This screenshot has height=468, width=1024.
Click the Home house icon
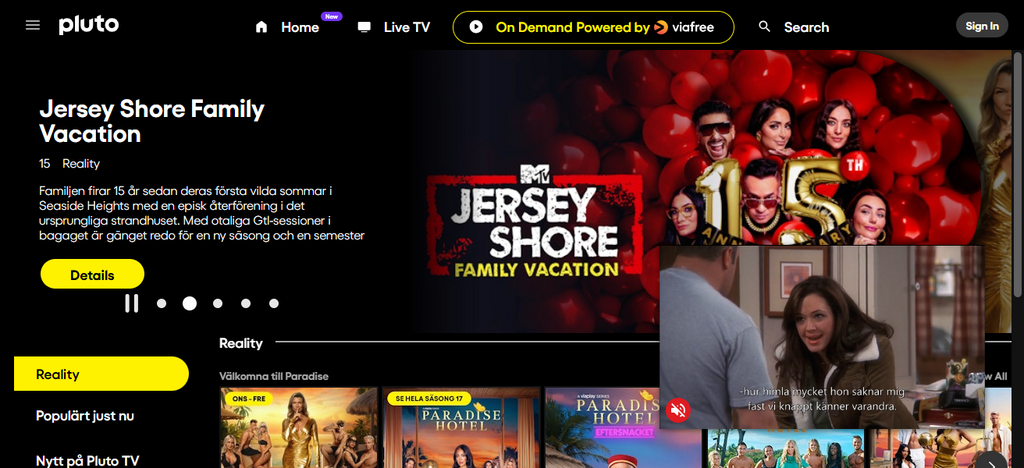pos(261,27)
